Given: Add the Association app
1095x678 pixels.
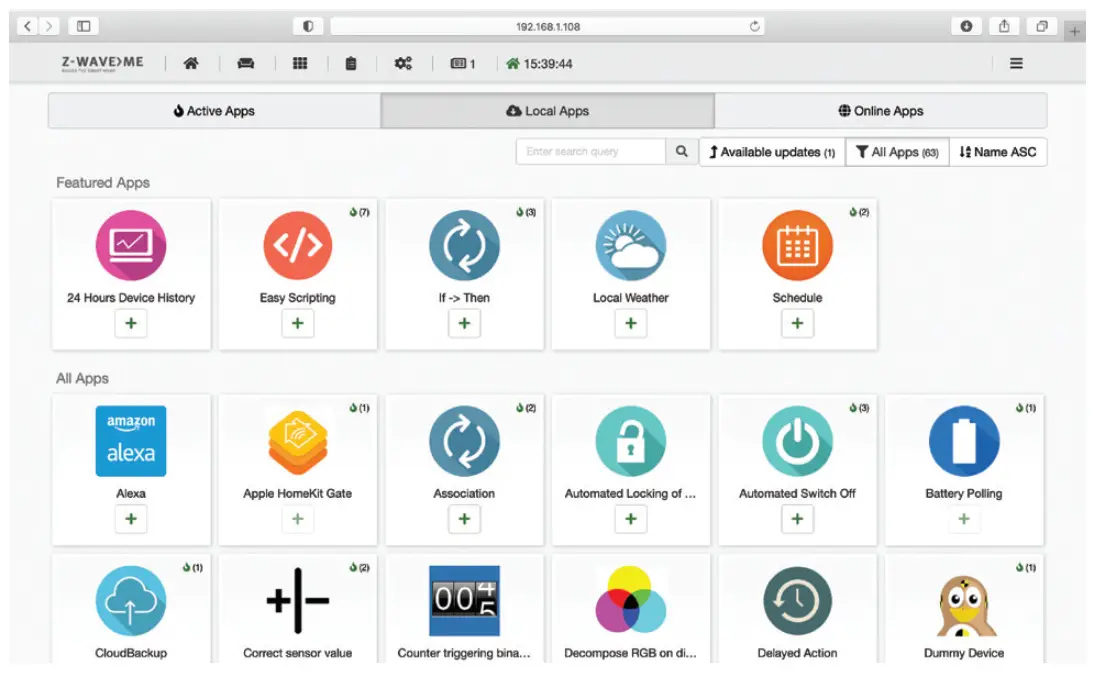Looking at the screenshot, I should 464,519.
